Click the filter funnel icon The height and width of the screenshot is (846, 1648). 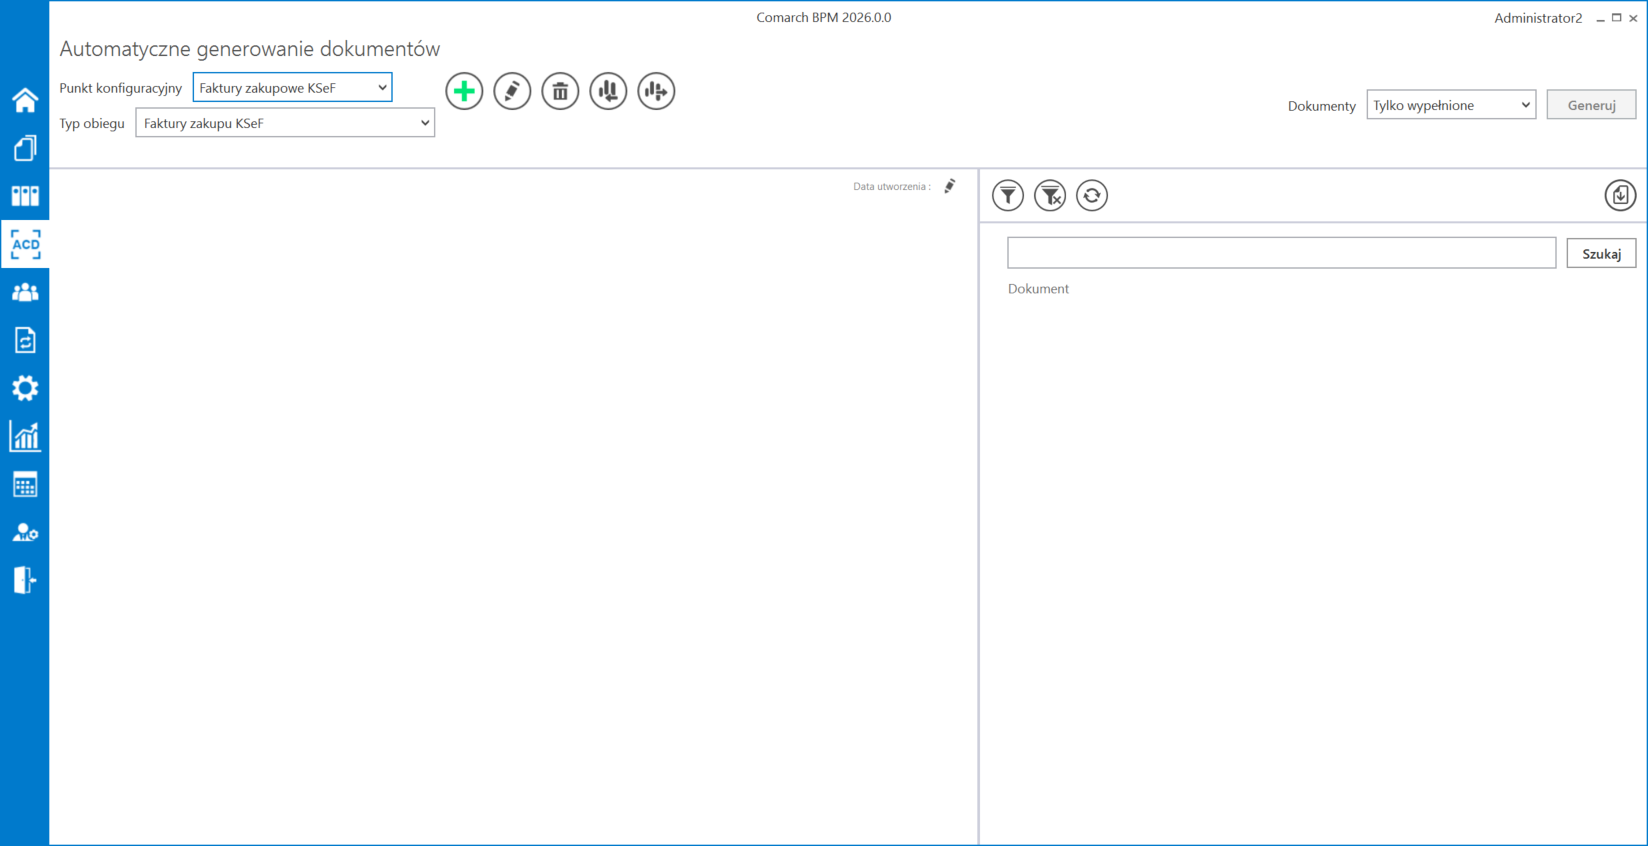coord(1008,195)
